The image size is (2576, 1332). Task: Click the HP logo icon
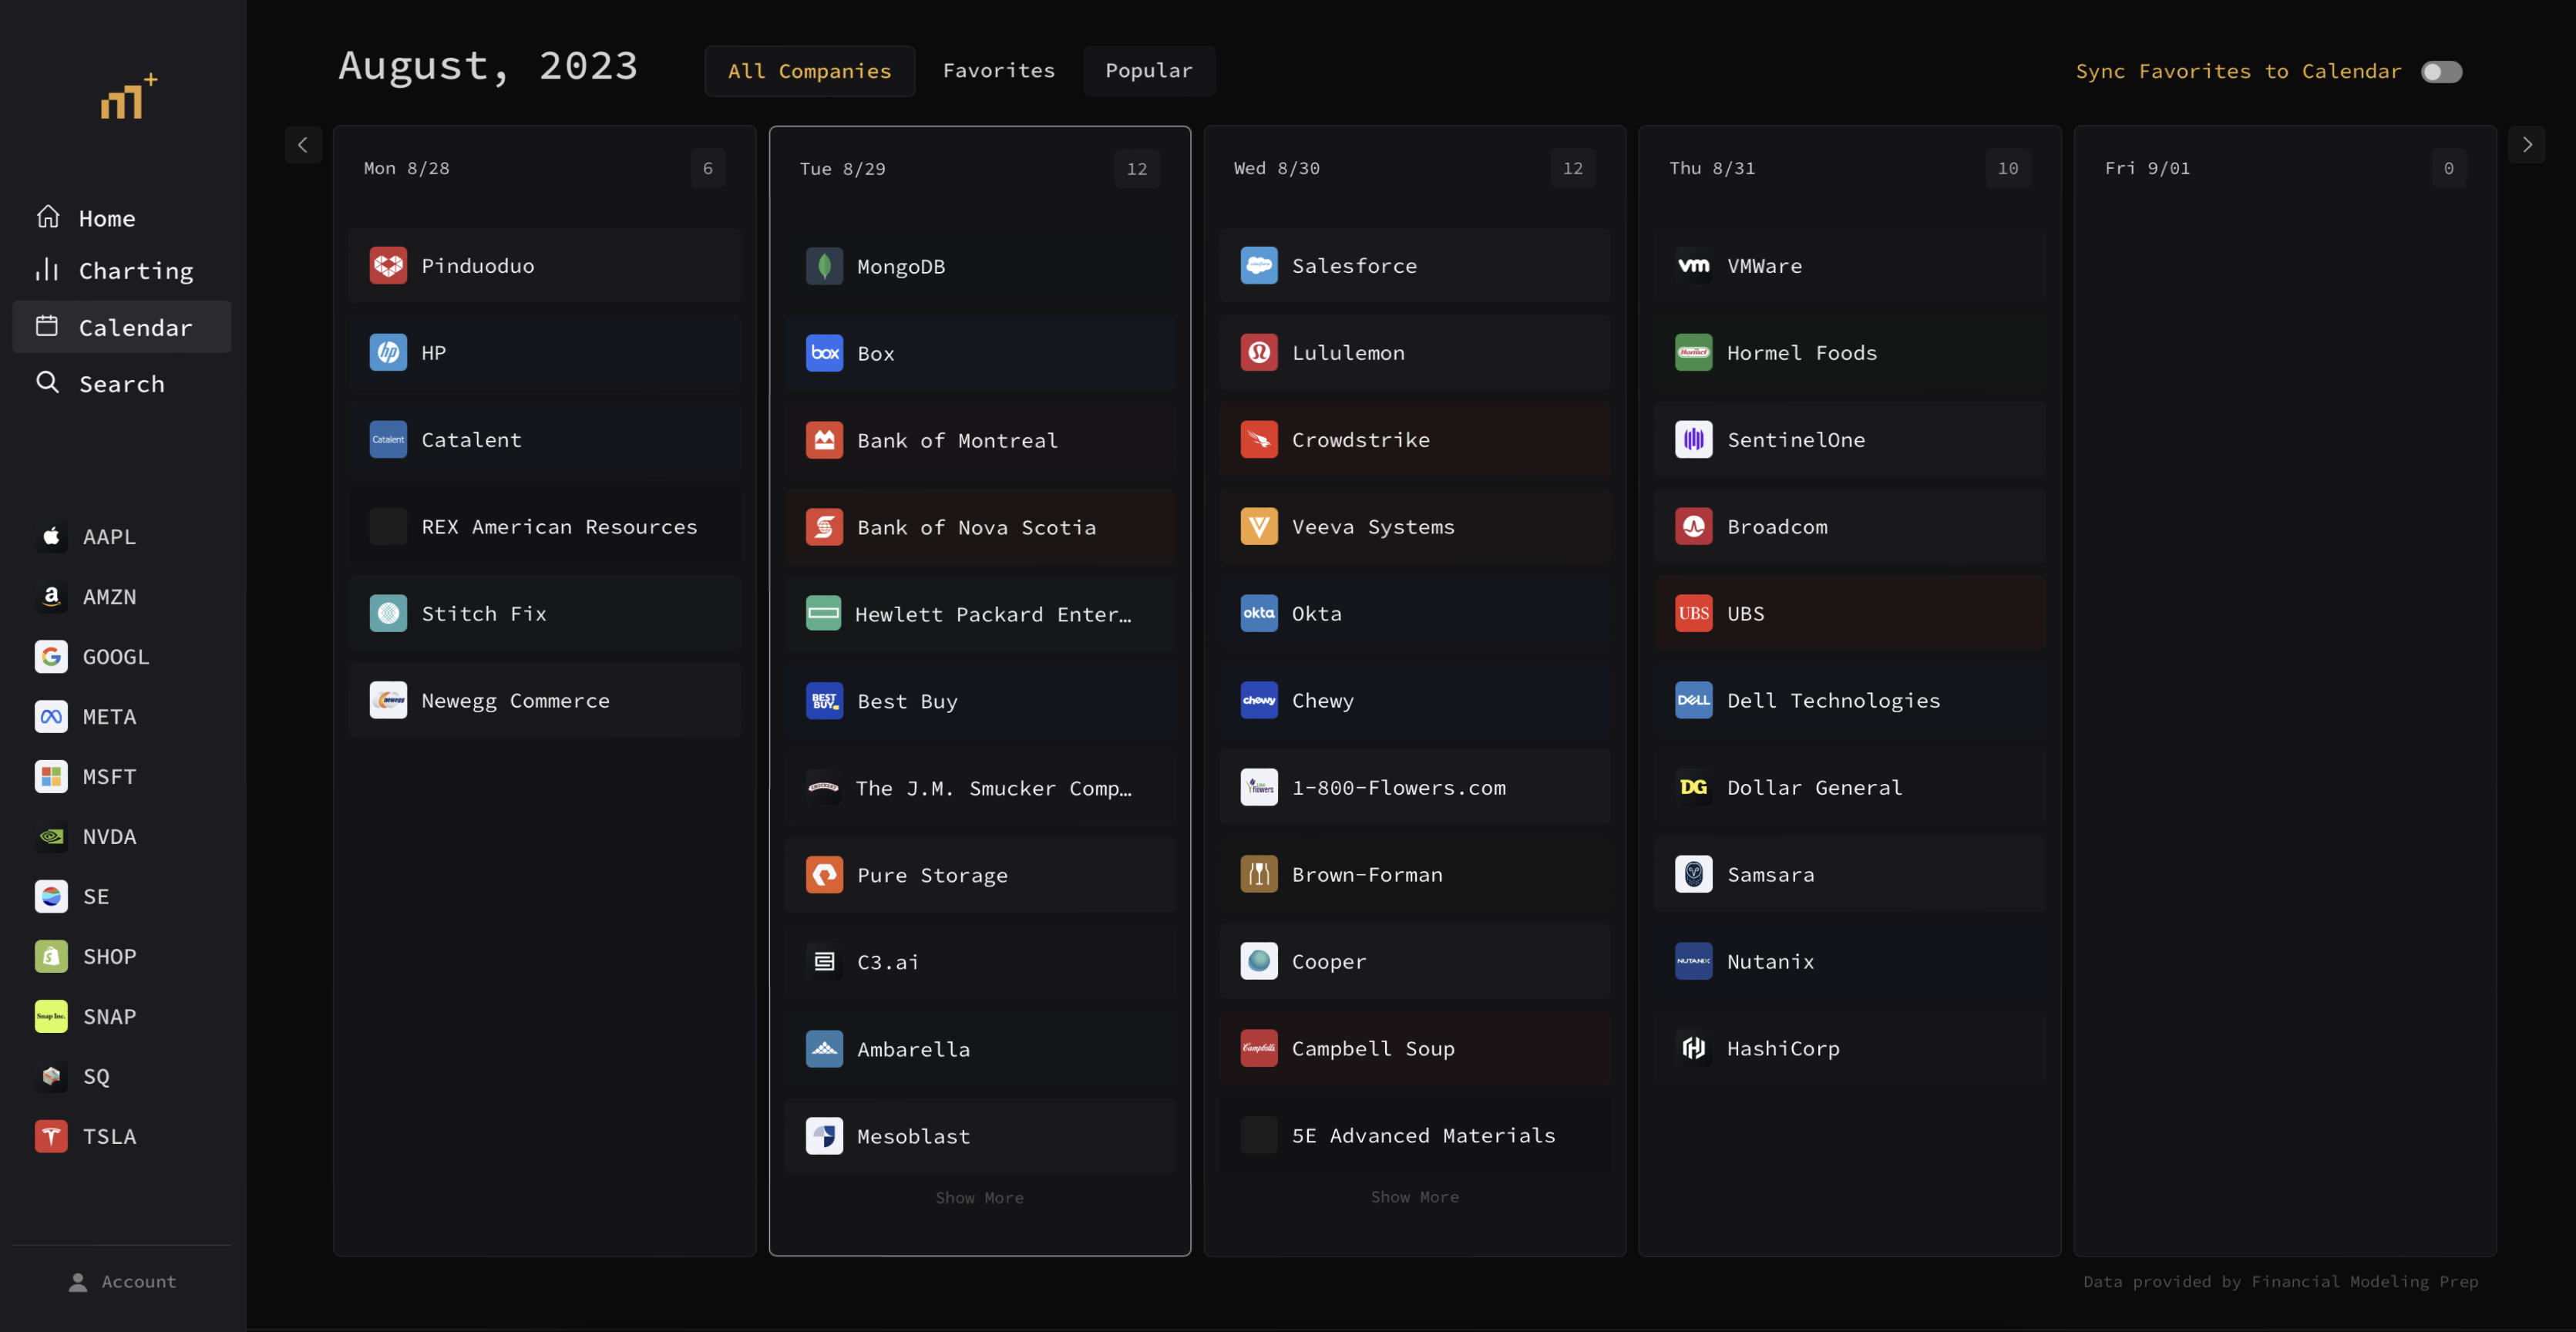pos(388,353)
